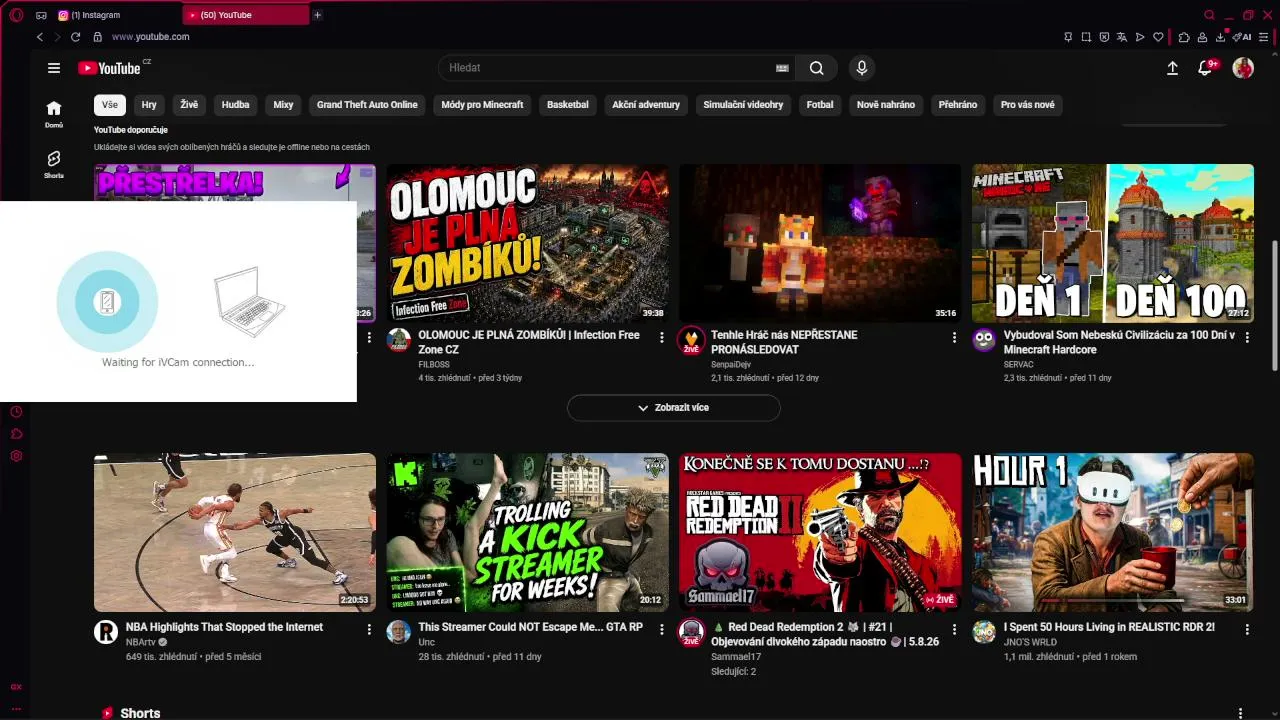Open the YouTube notifications bell
This screenshot has height=720, width=1280.
pyautogui.click(x=1206, y=68)
